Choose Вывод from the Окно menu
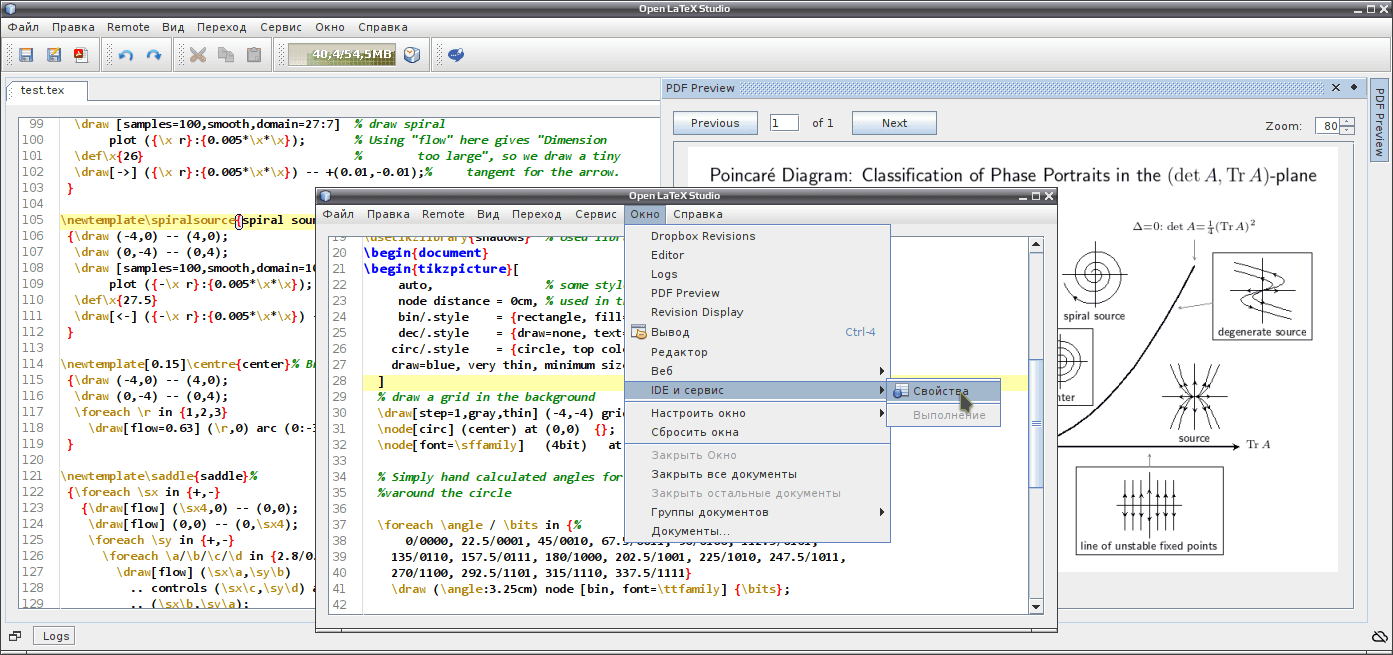Screen dimensions: 1393x655 point(757,332)
